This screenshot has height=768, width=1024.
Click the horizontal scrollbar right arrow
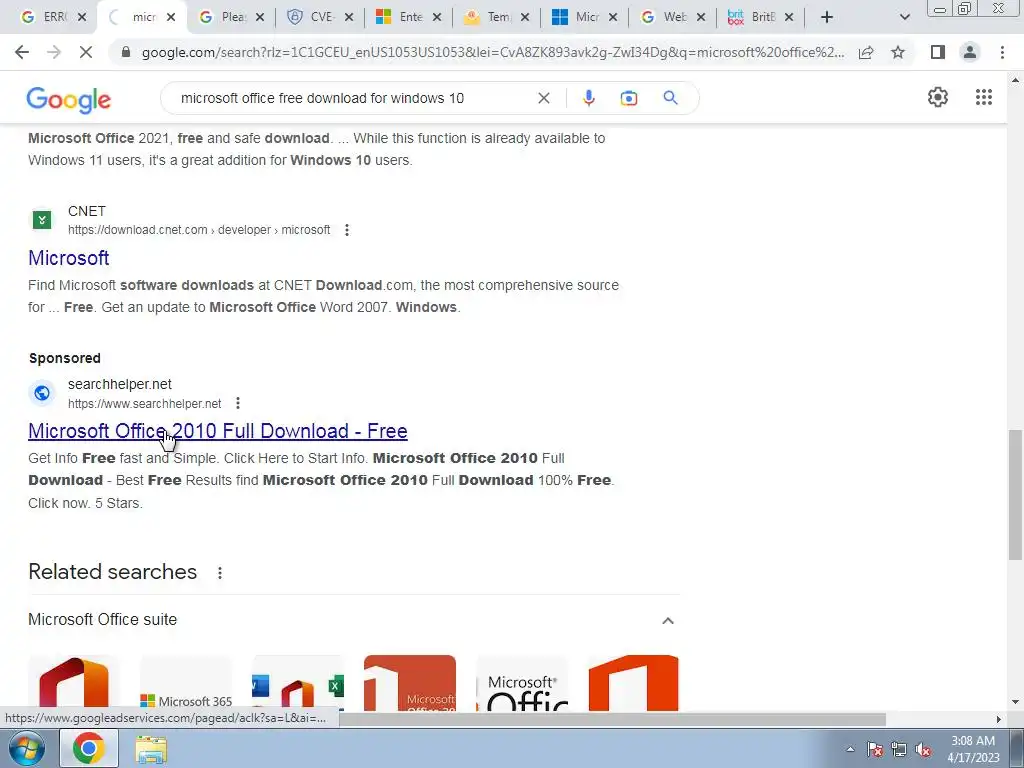tap(998, 719)
